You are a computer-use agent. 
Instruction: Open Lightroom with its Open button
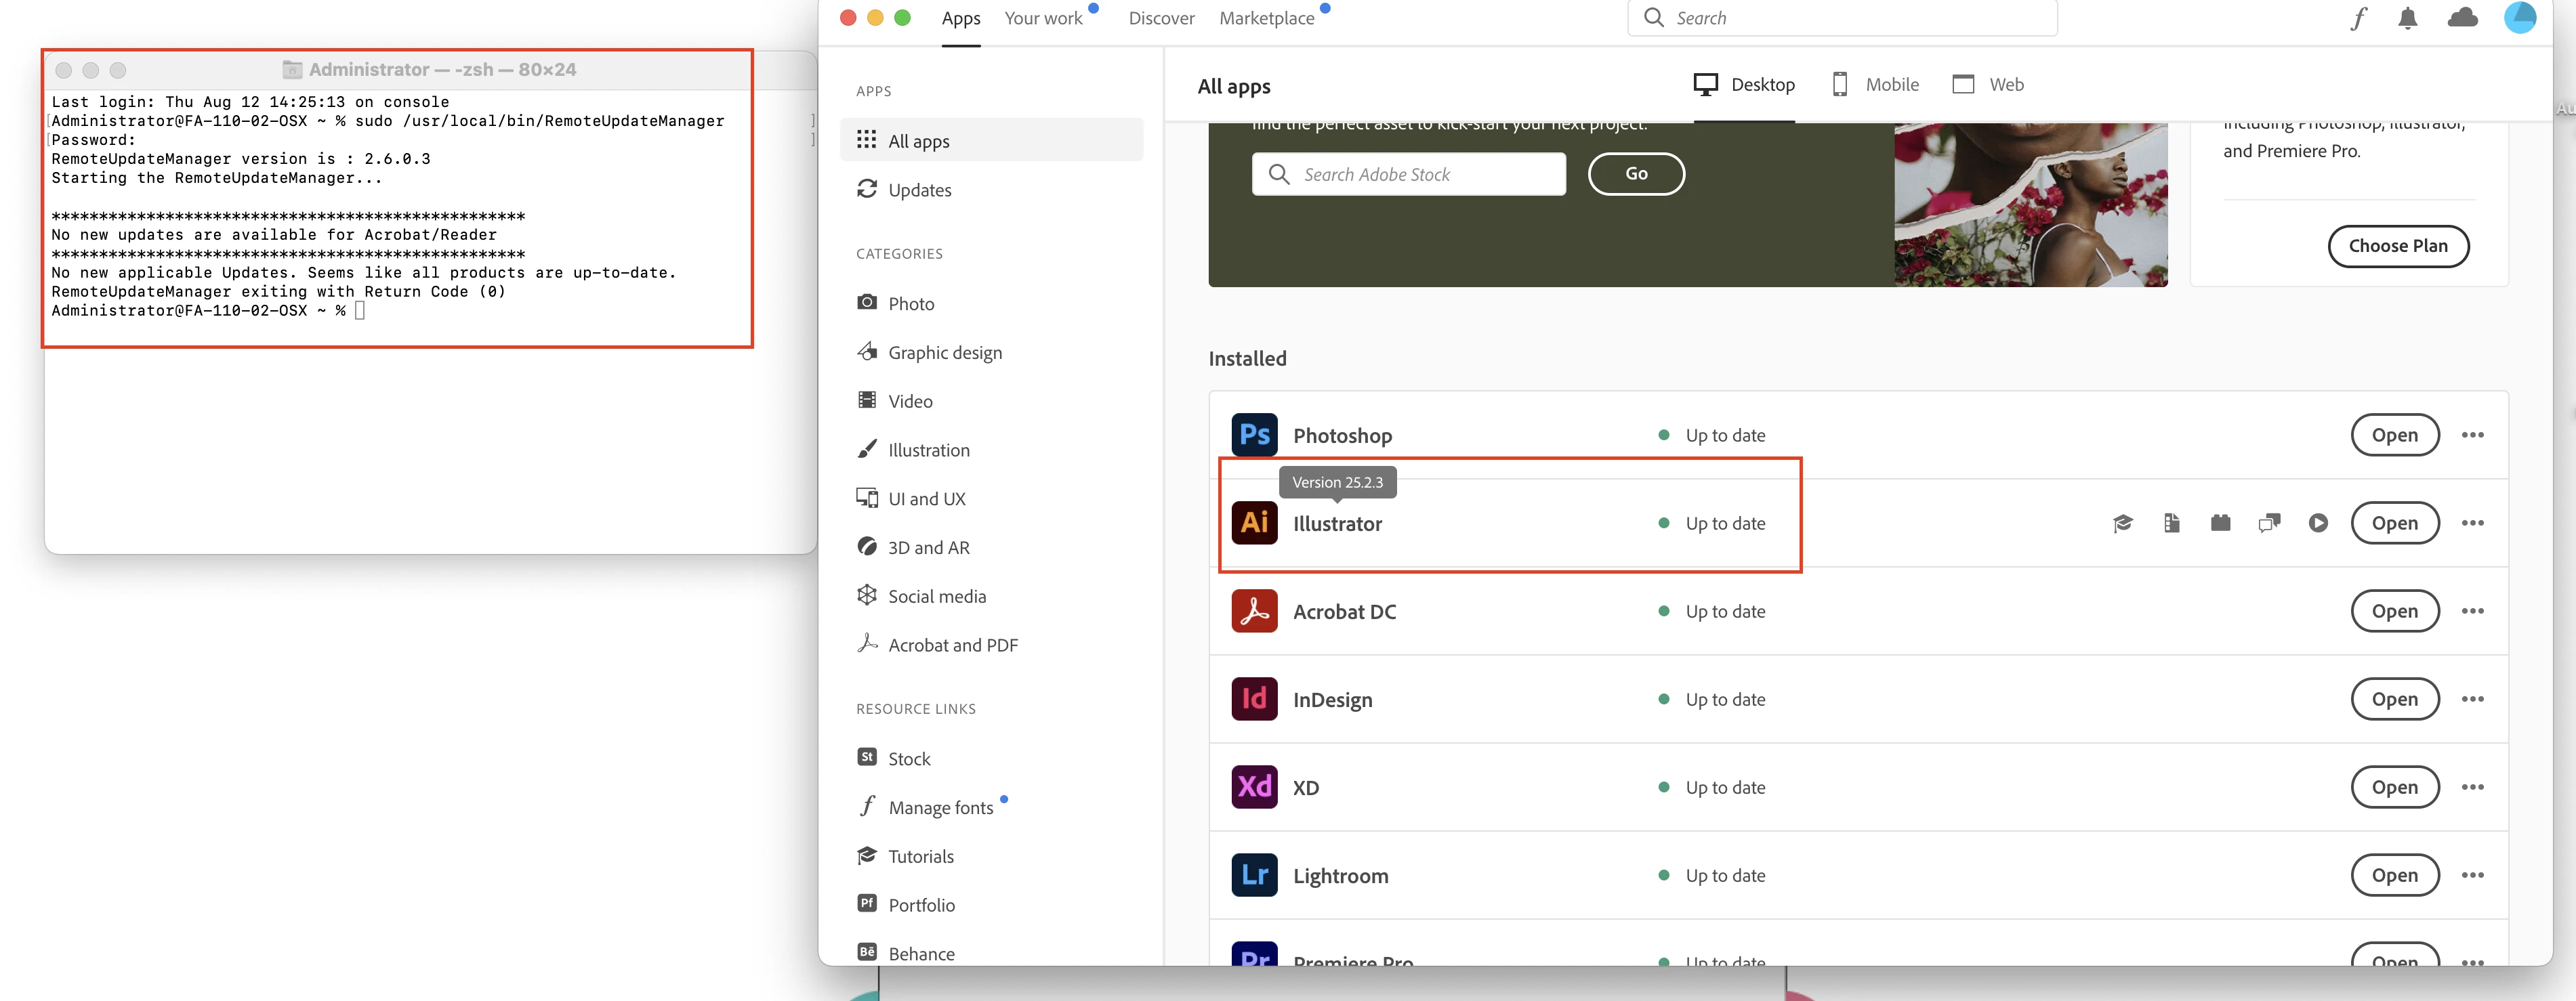[2394, 875]
